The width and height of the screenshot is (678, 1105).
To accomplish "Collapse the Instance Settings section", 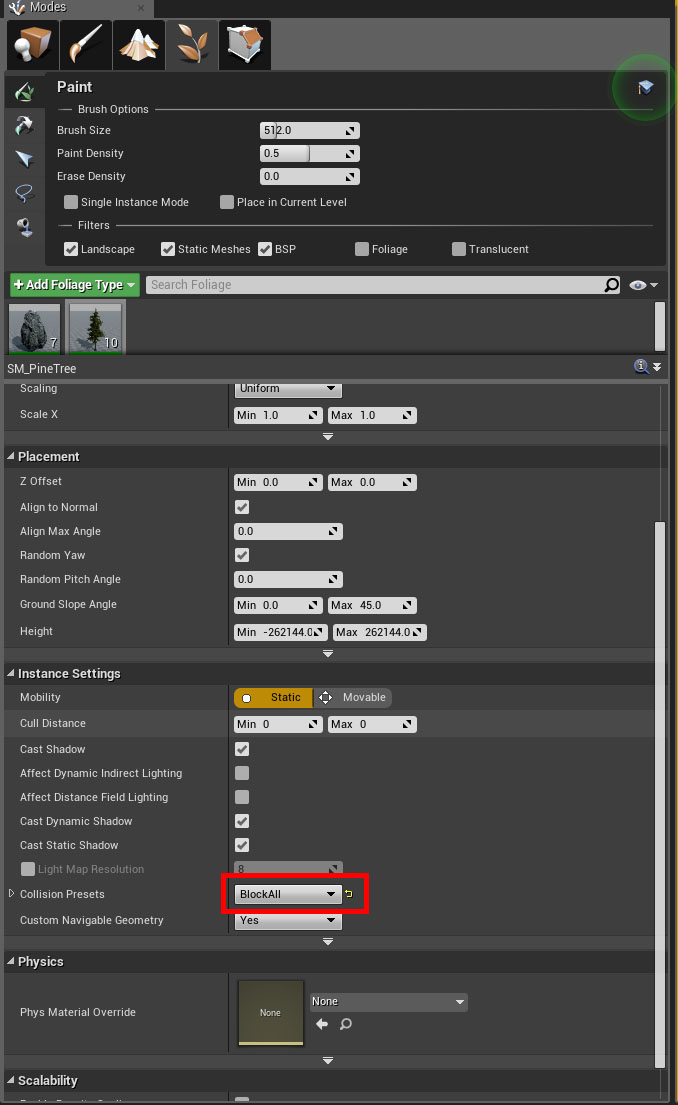I will [x=11, y=674].
